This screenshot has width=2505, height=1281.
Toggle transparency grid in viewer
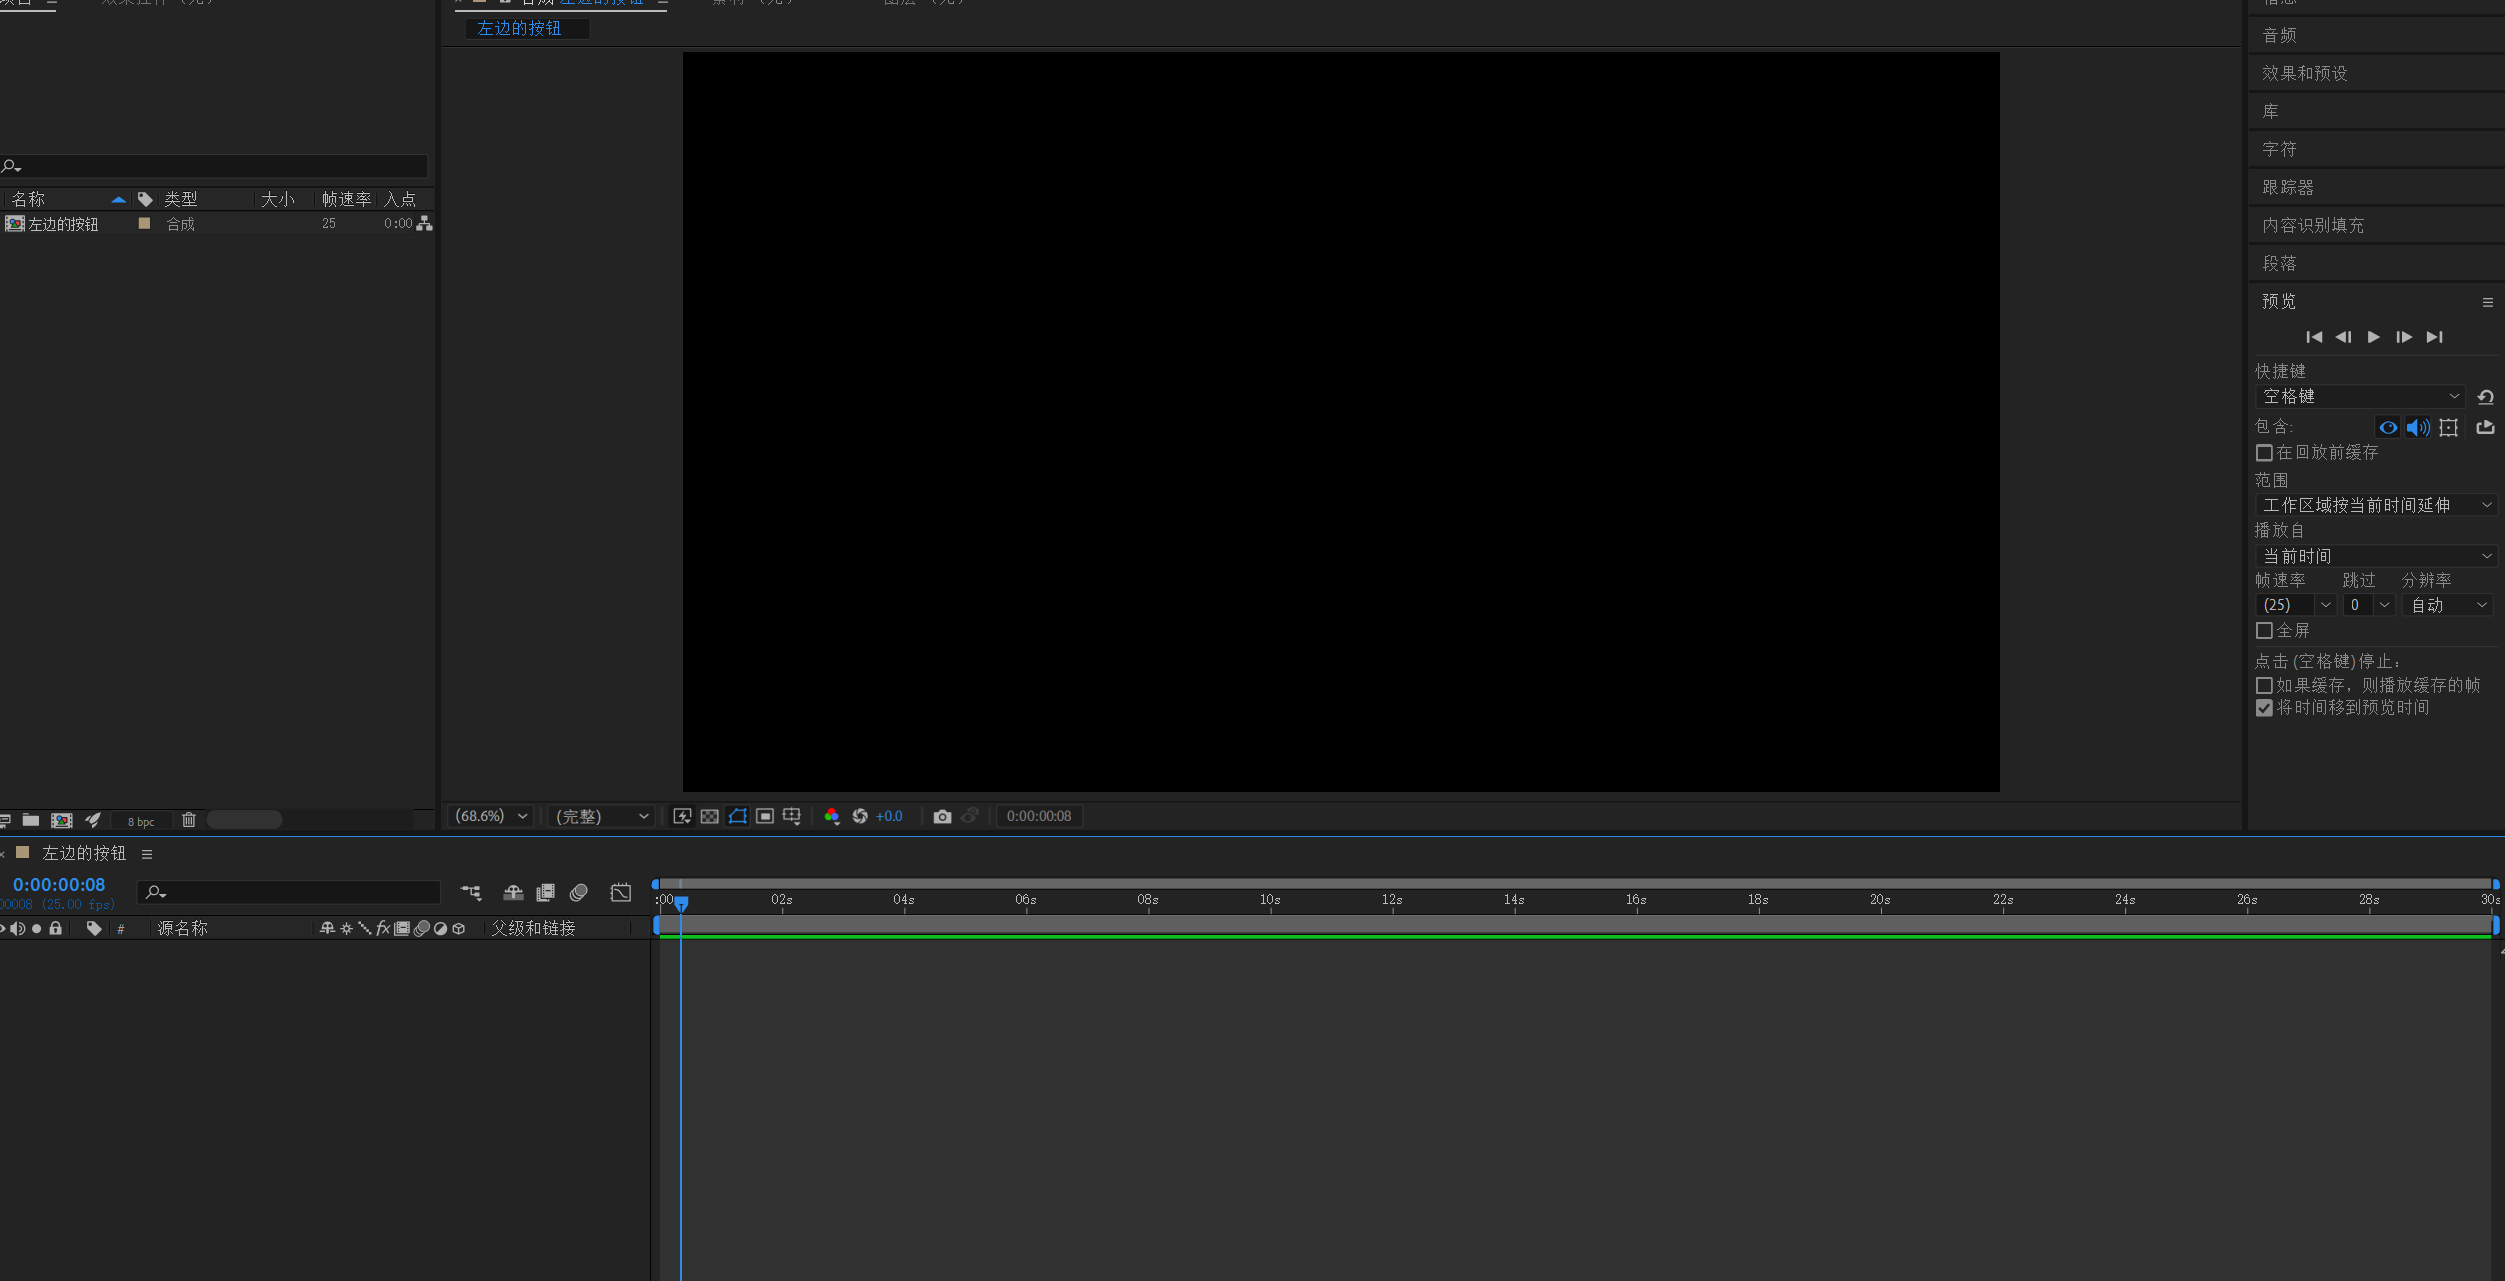(709, 816)
